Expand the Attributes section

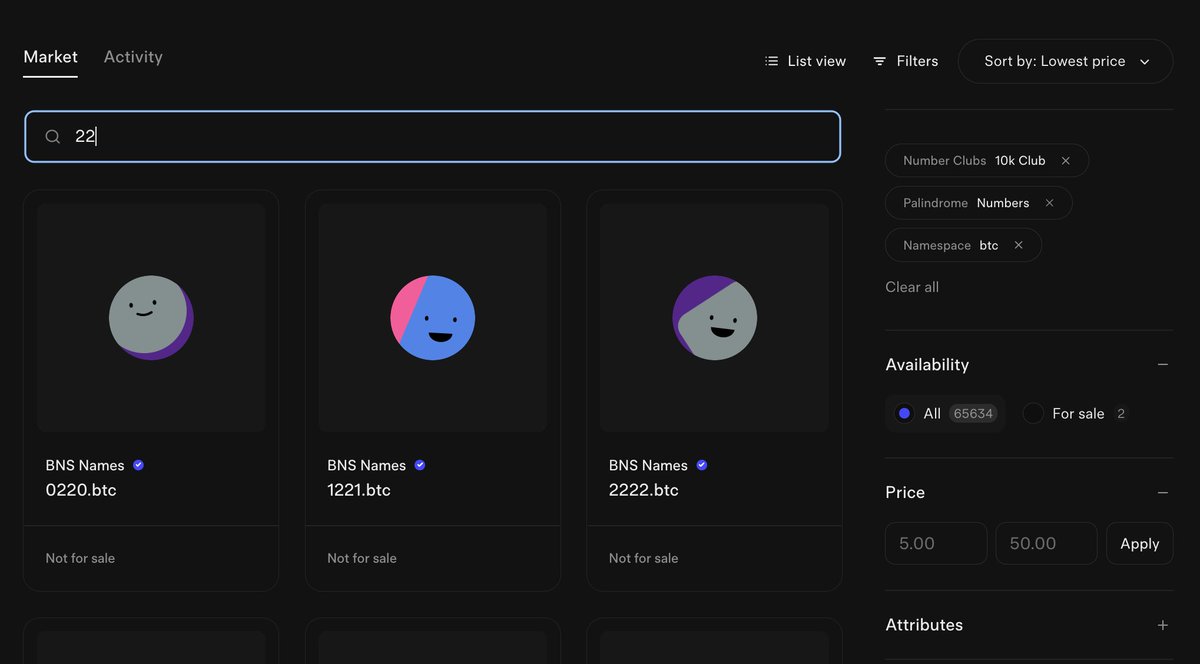pyautogui.click(x=1163, y=625)
